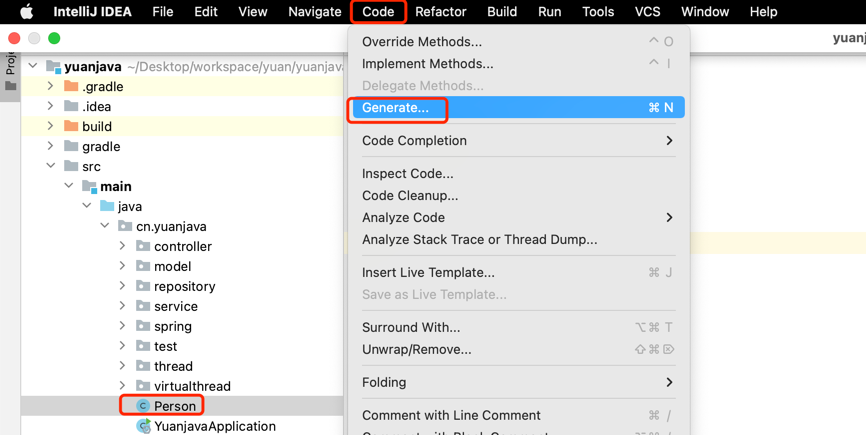Select Code Cleanup... menu entry

point(518,195)
